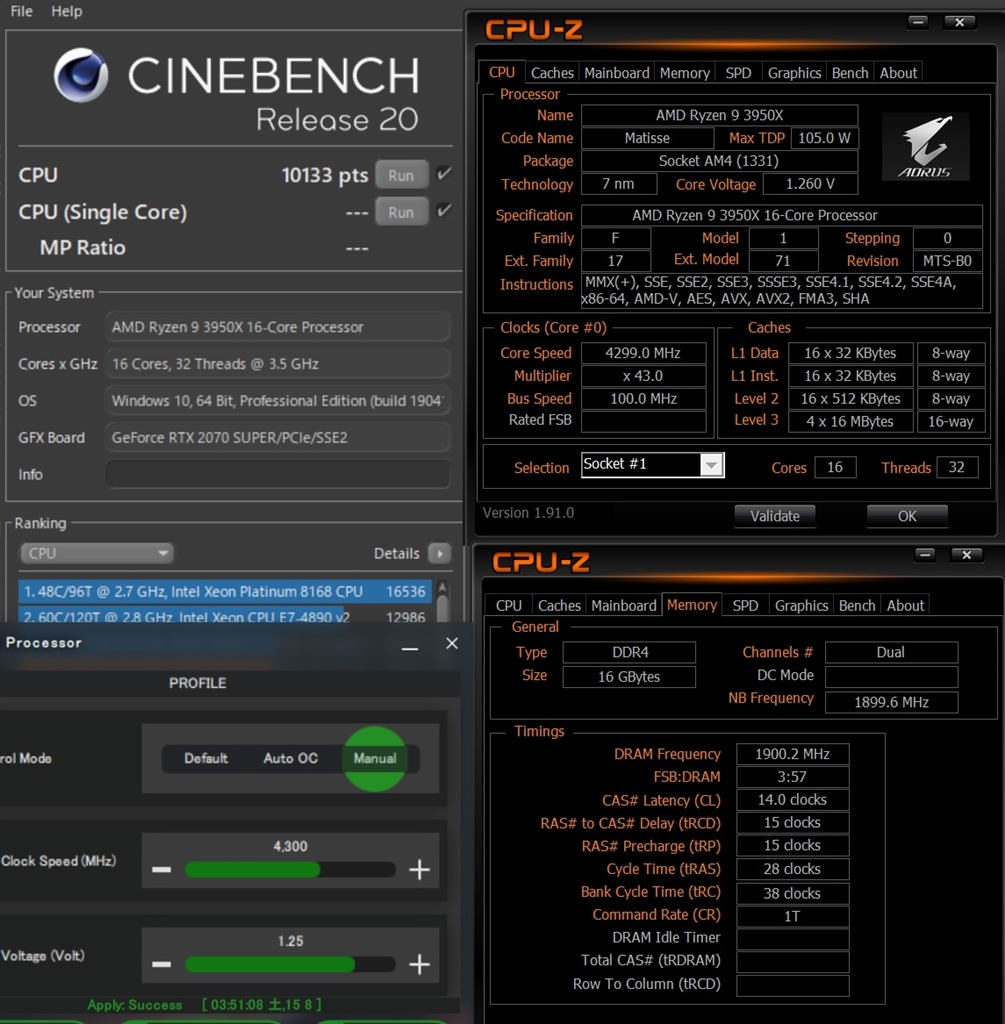Open the SPD tab in the Memory window
This screenshot has height=1024, width=1005.
click(x=744, y=605)
